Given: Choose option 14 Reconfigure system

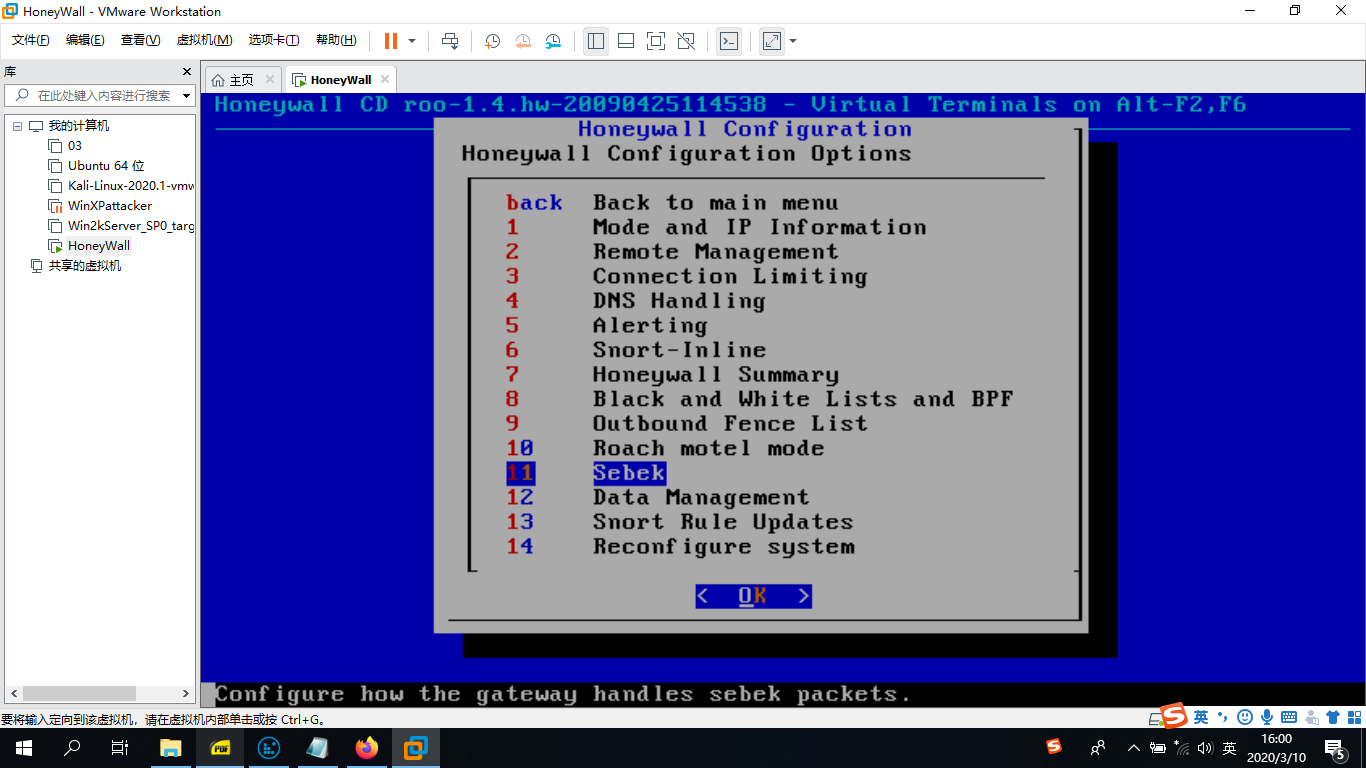Looking at the screenshot, I should coord(680,546).
